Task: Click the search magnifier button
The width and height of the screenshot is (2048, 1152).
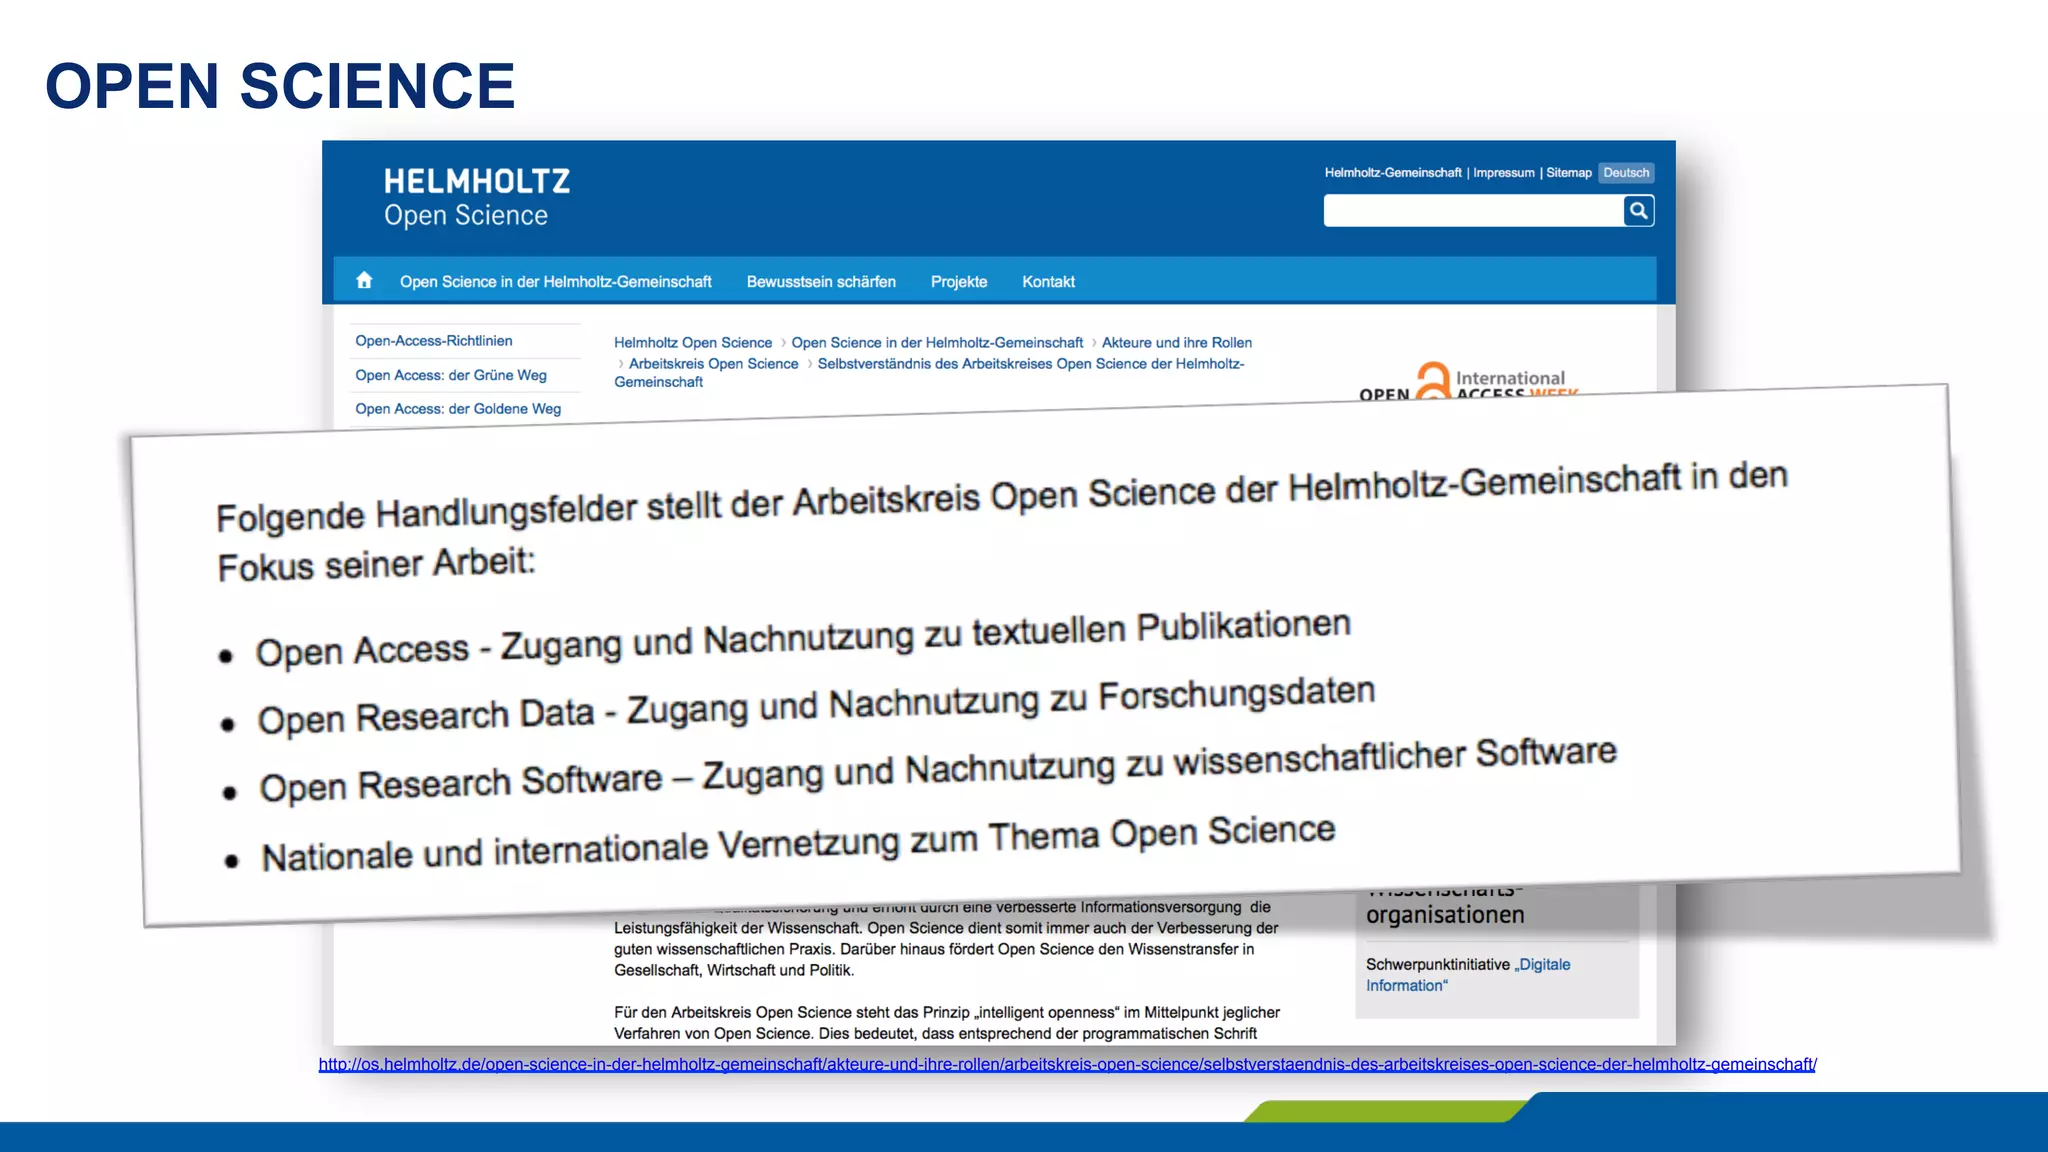Action: 1638,211
